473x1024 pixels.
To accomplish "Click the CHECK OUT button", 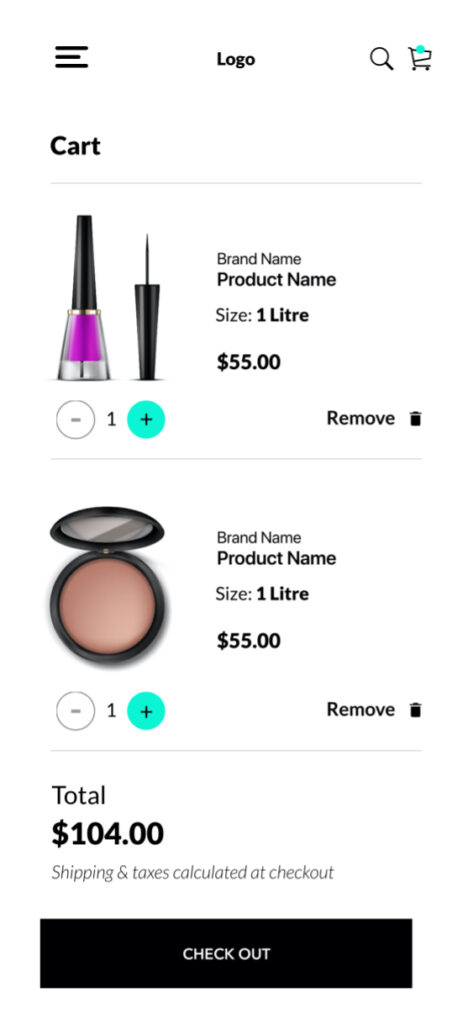I will pyautogui.click(x=226, y=953).
